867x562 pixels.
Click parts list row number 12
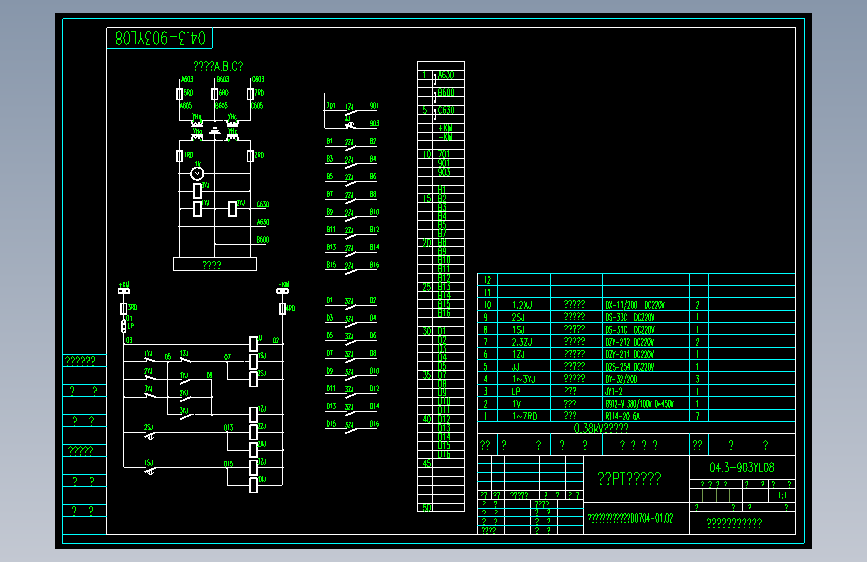[x=487, y=280]
